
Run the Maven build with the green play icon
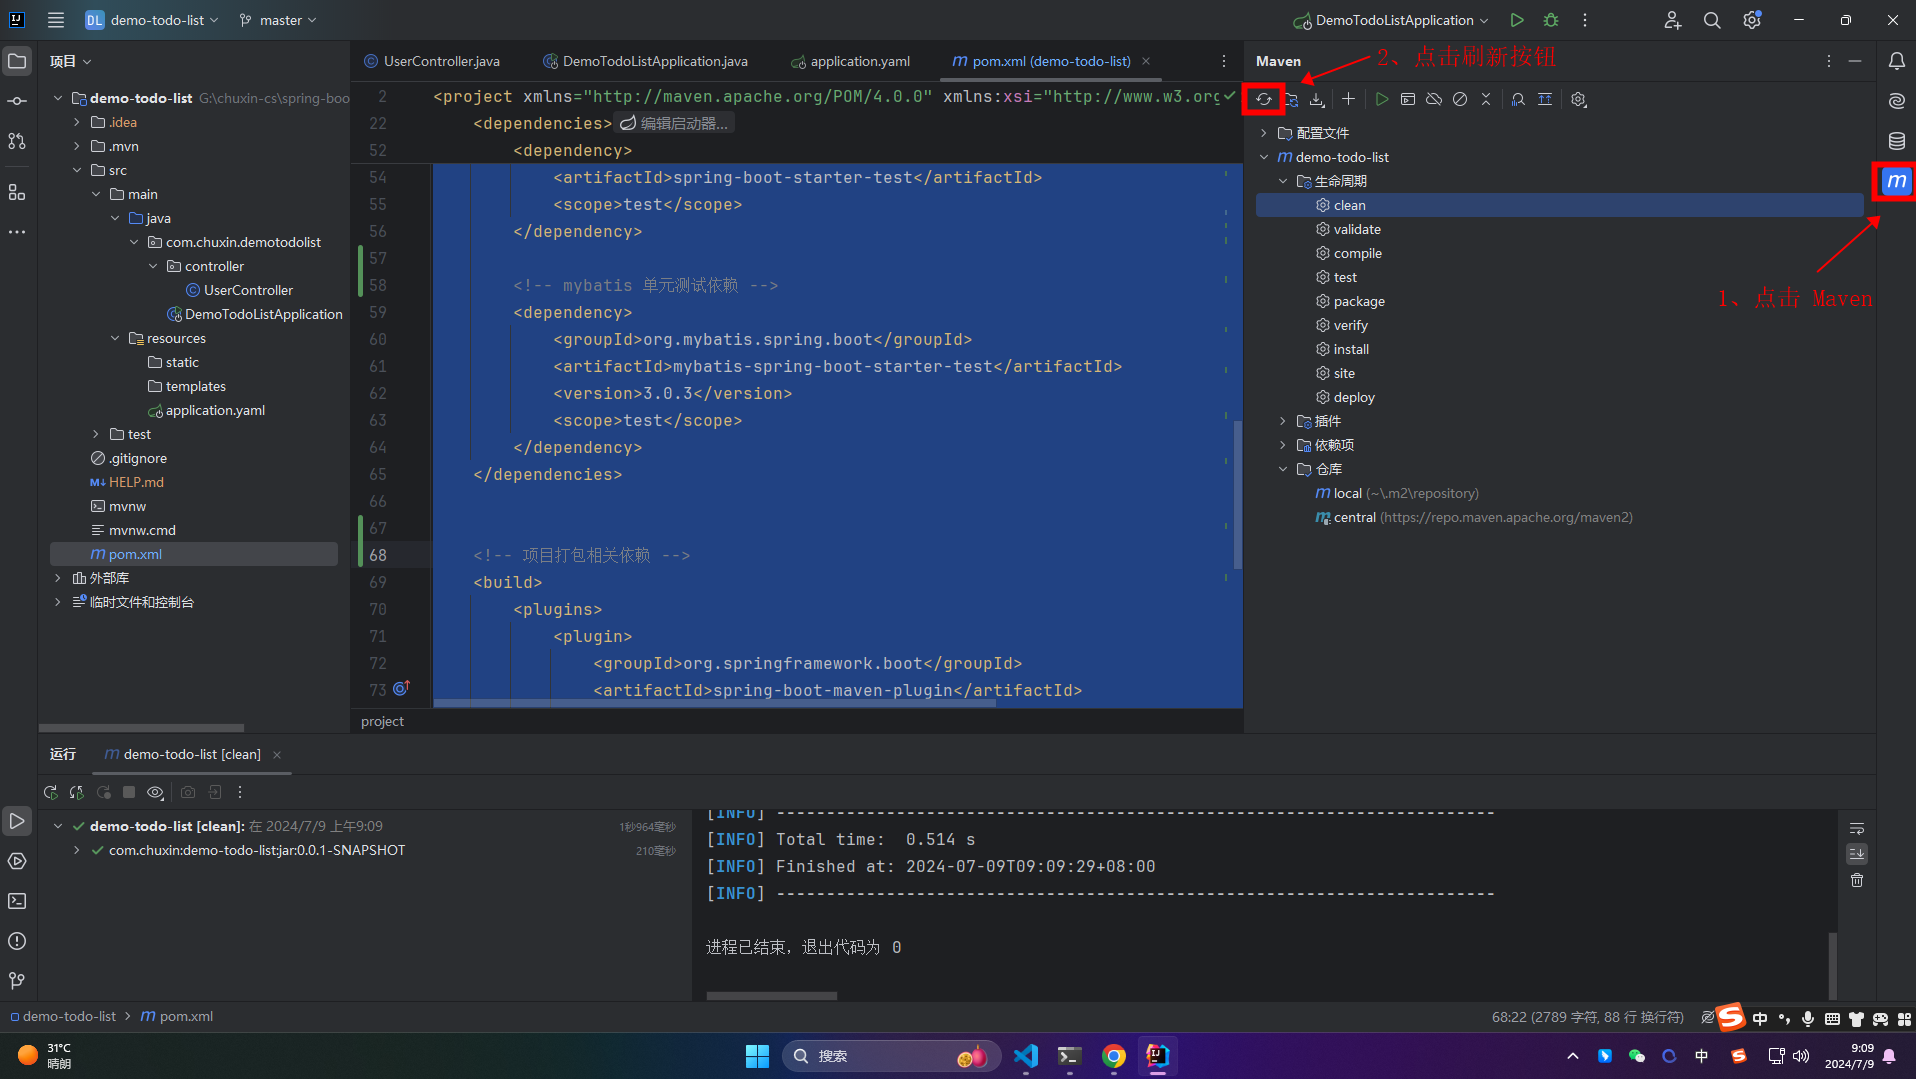tap(1382, 99)
